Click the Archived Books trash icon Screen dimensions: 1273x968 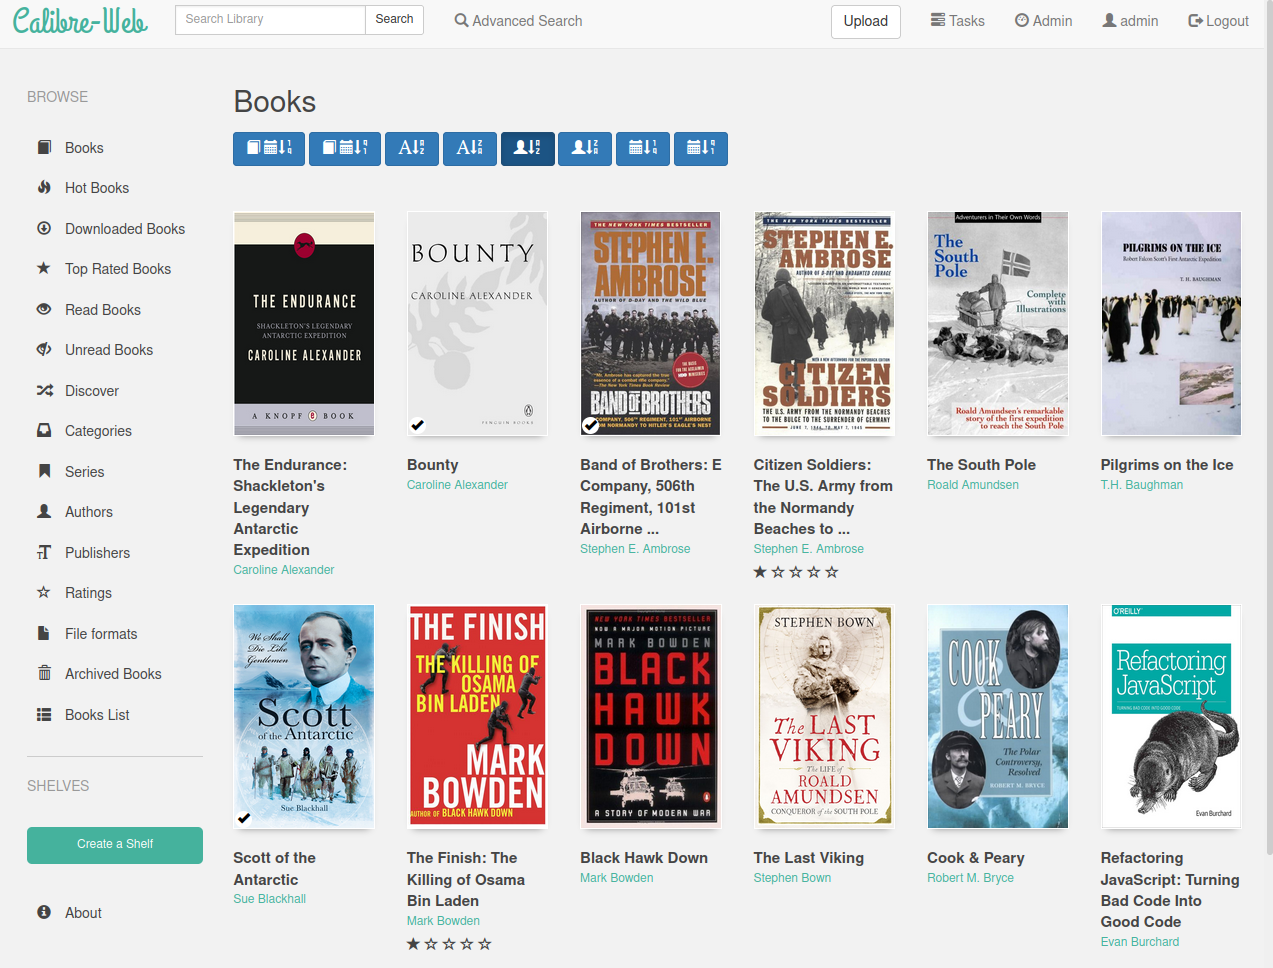44,674
